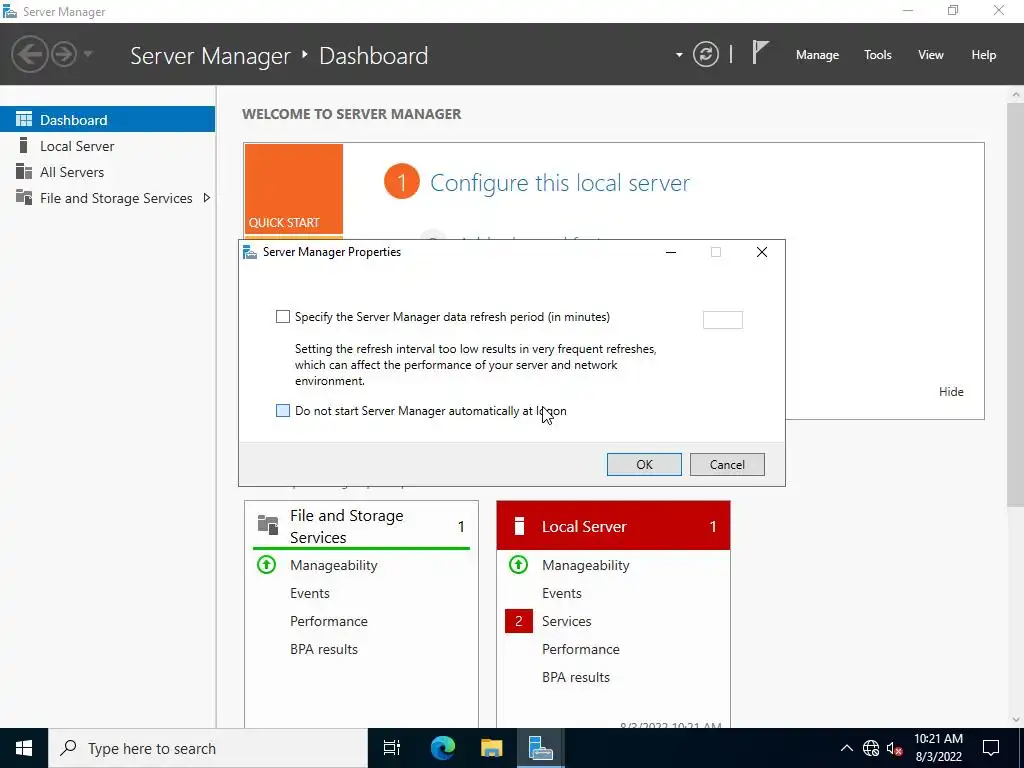This screenshot has width=1024, height=768.
Task: Click OK in Server Manager Properties
Action: coord(644,464)
